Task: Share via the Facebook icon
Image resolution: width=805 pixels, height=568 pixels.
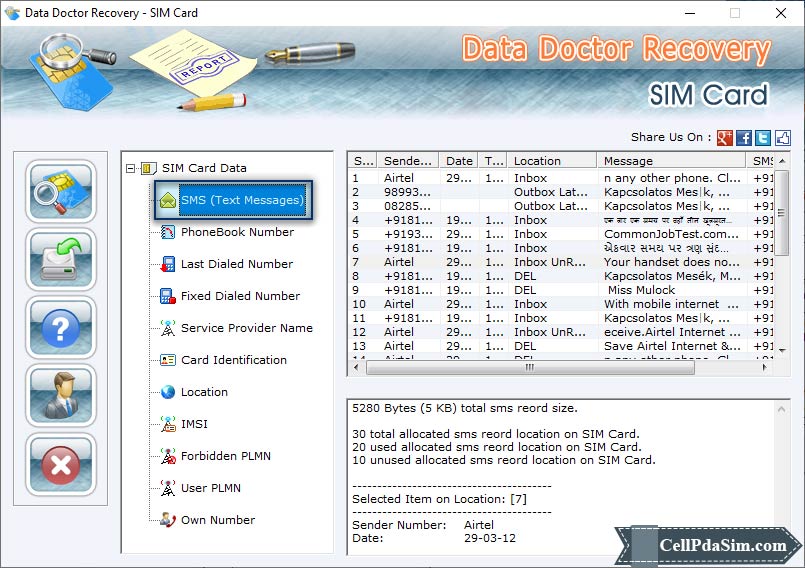Action: point(744,138)
